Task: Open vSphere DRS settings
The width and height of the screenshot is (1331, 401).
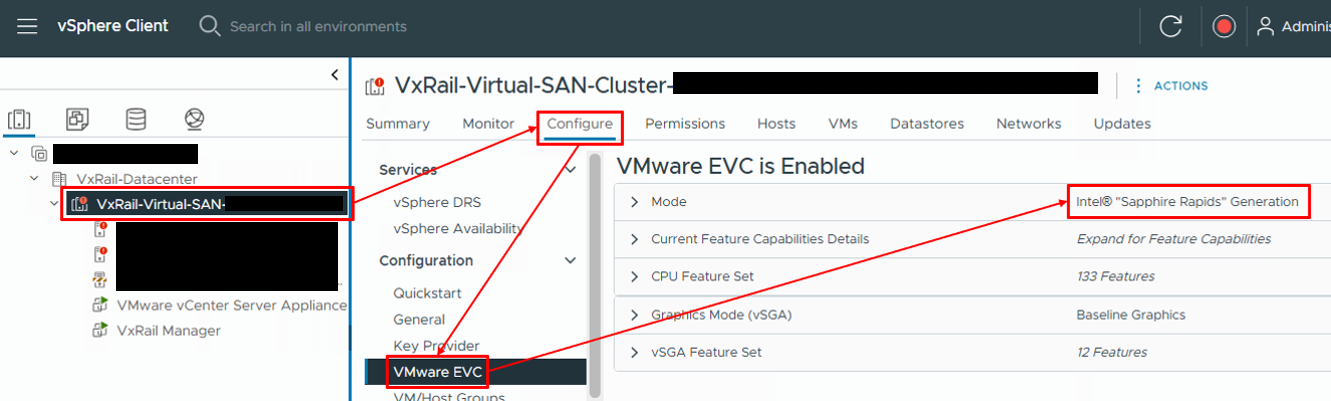Action: (437, 203)
